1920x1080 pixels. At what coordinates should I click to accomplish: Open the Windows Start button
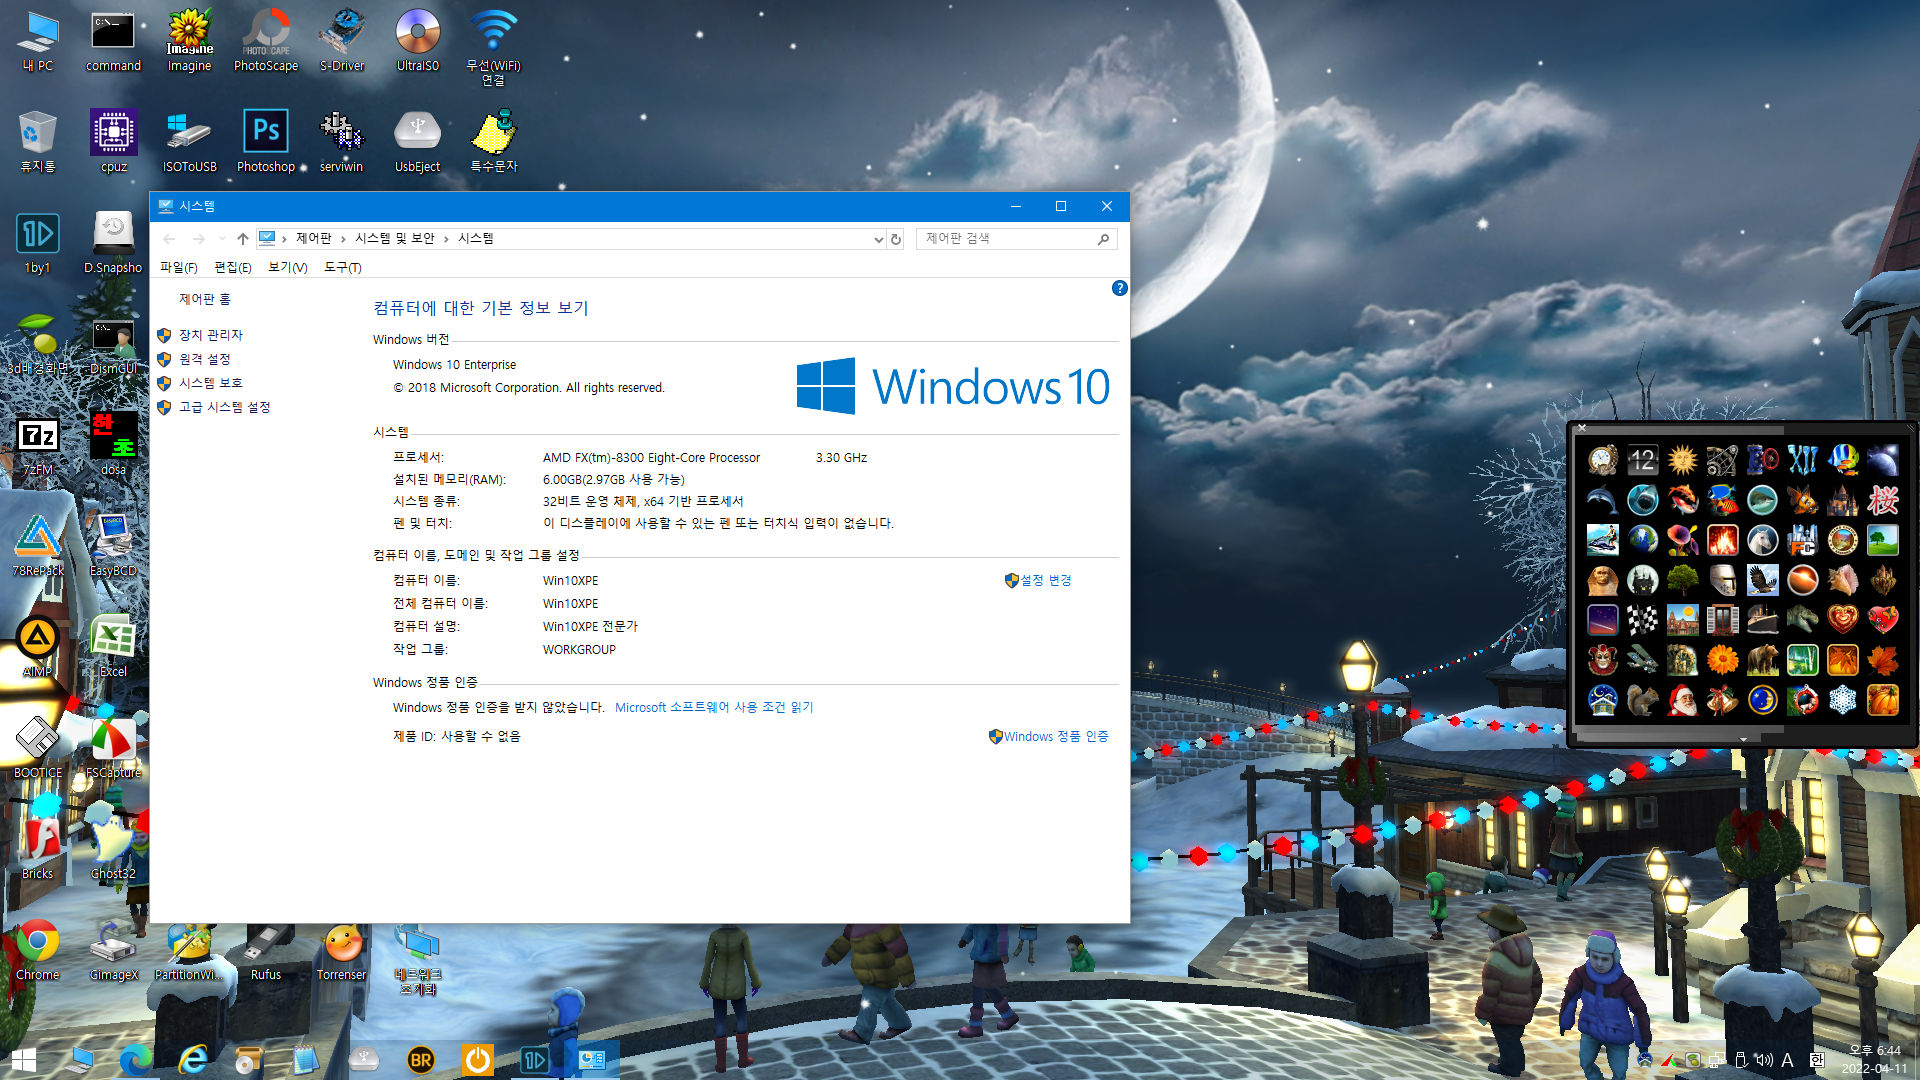pos(23,1059)
